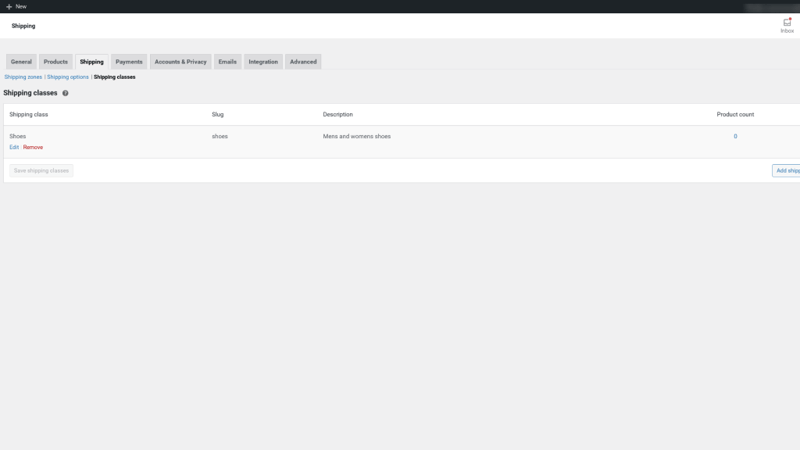Open the Emails tab
Viewport: 800px width, 450px height.
coord(228,62)
